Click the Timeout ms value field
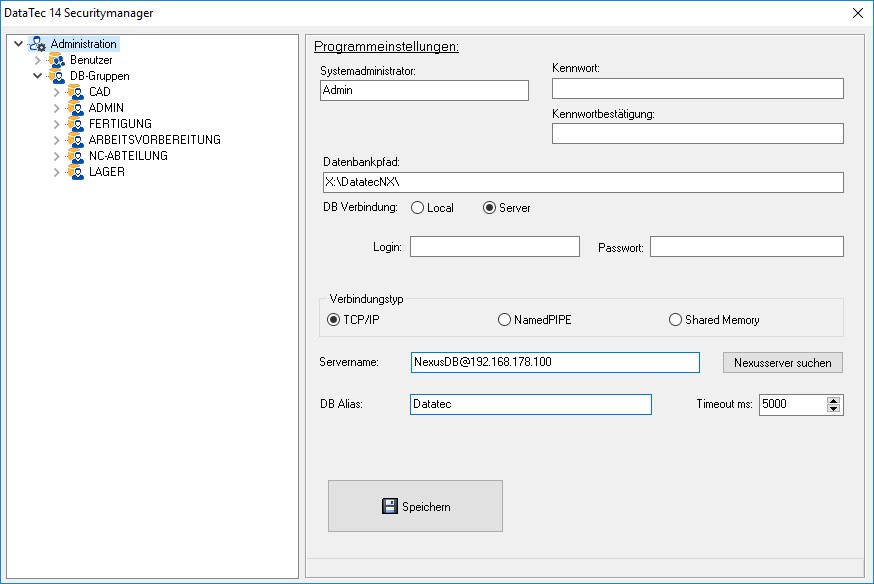Screen dimensions: 874x584 pos(793,405)
